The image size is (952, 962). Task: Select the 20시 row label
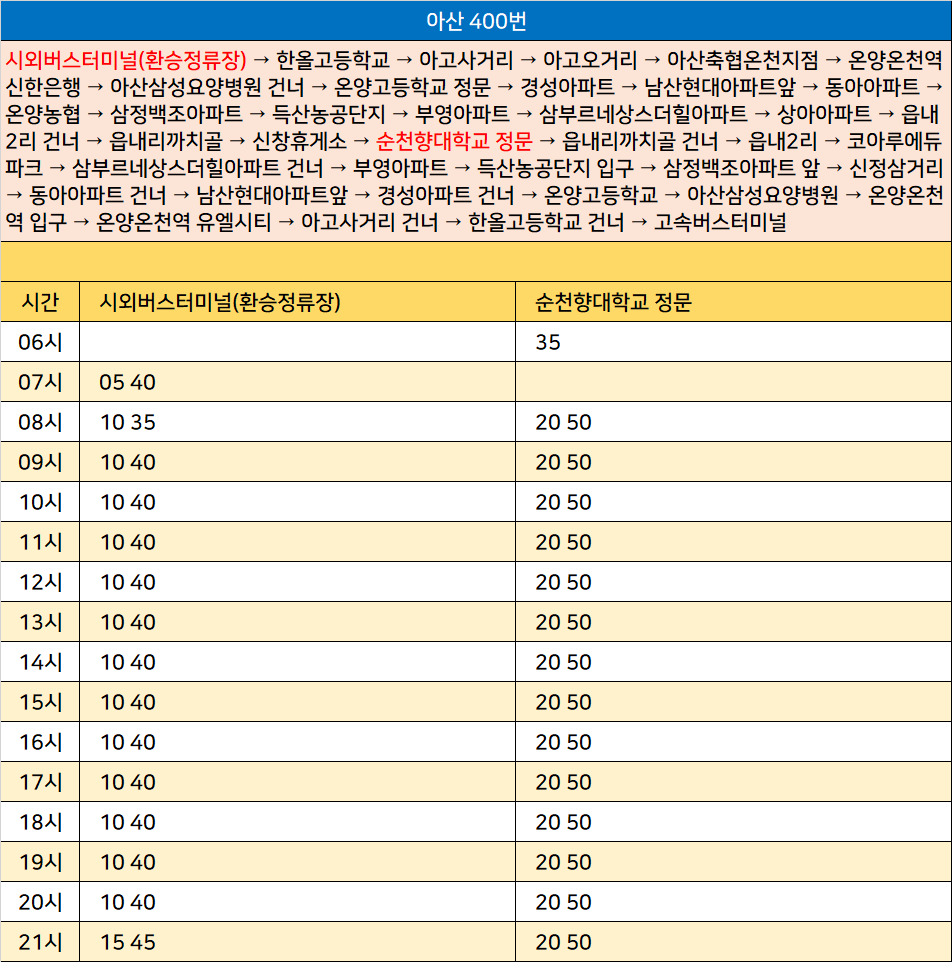tap(40, 902)
